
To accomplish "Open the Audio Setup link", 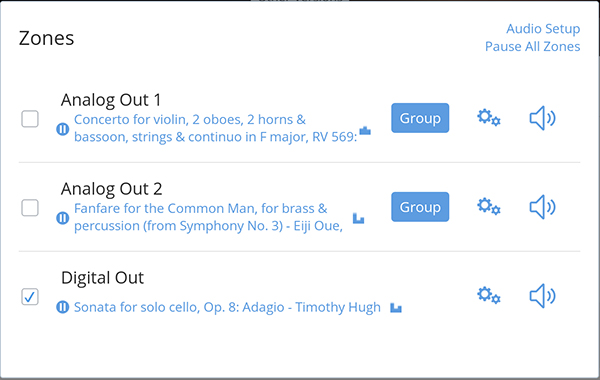I will click(543, 29).
